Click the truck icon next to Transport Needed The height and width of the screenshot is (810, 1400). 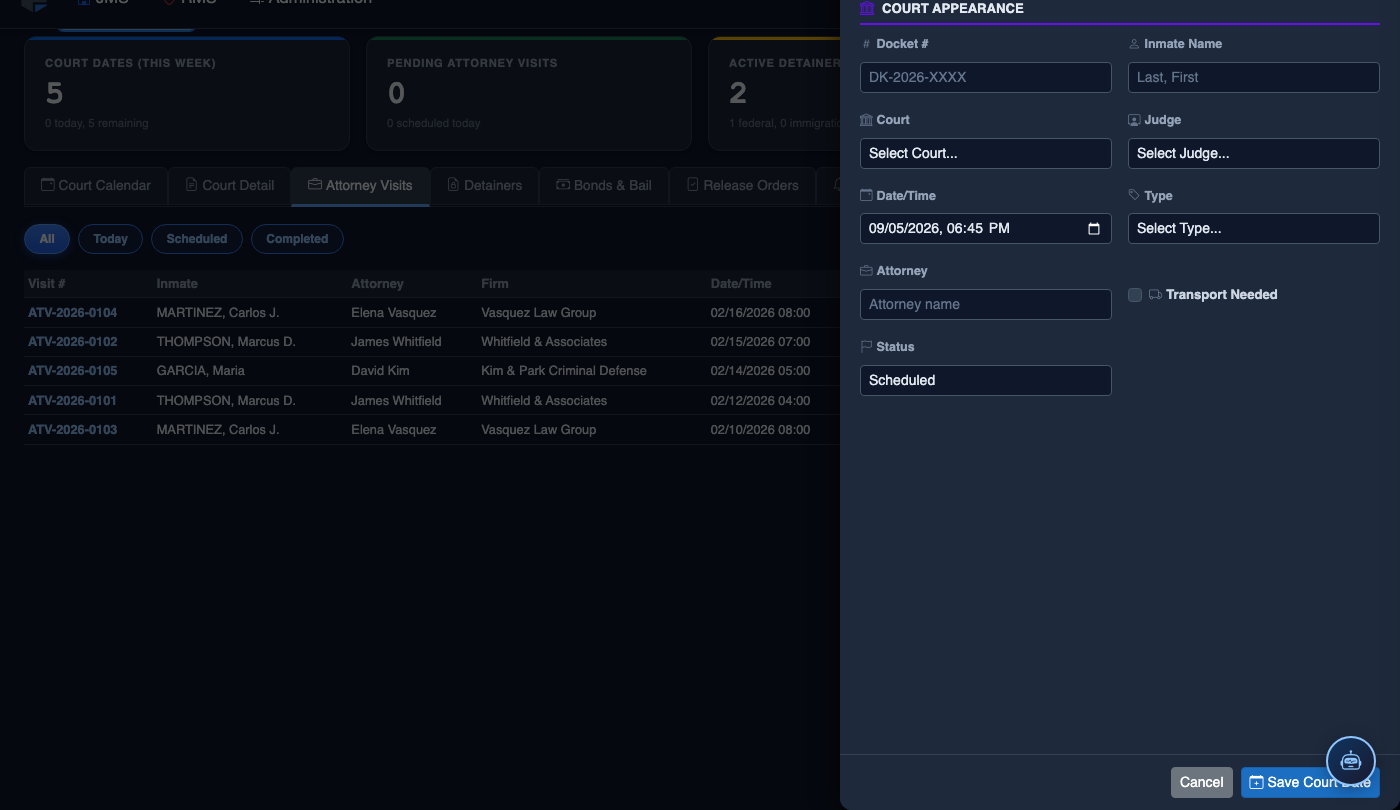pos(1155,295)
